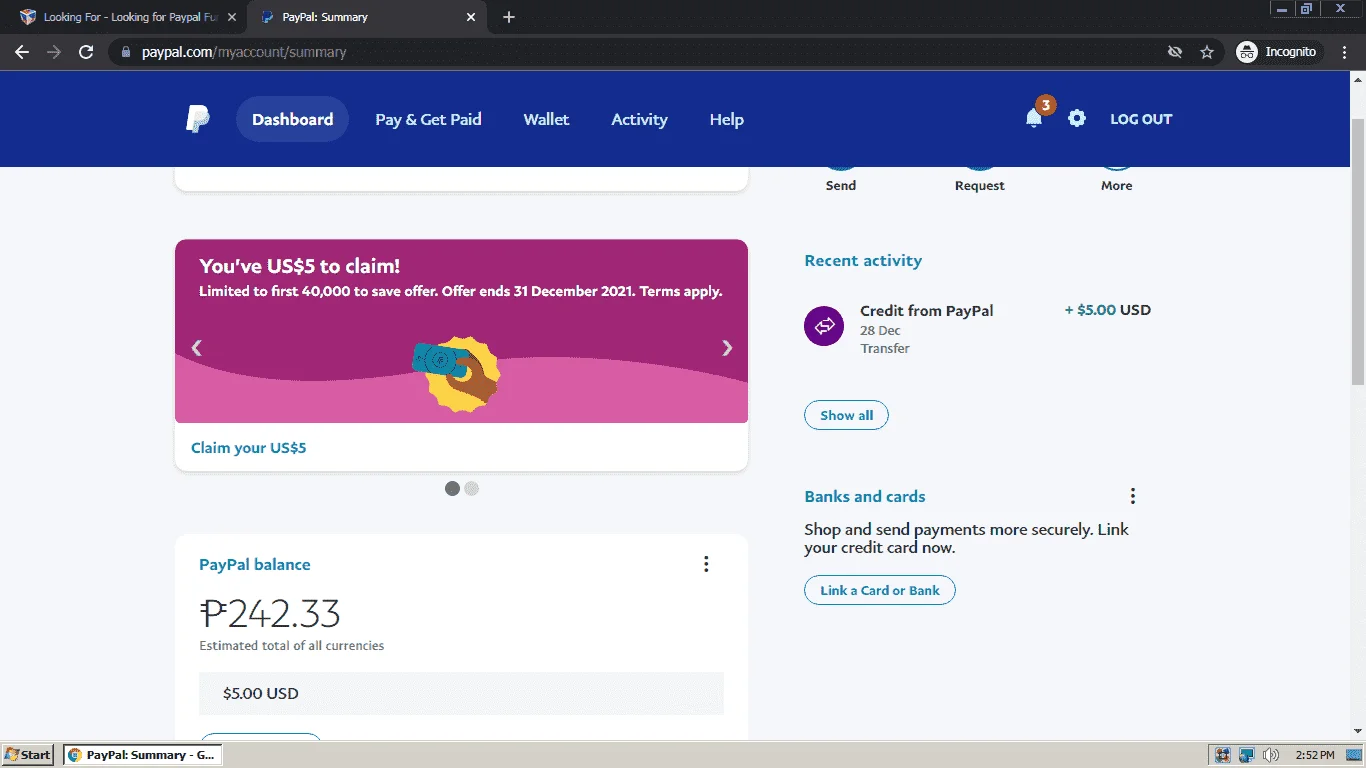Open Banks and cards heading link
The width and height of the screenshot is (1366, 768).
pyautogui.click(x=864, y=496)
